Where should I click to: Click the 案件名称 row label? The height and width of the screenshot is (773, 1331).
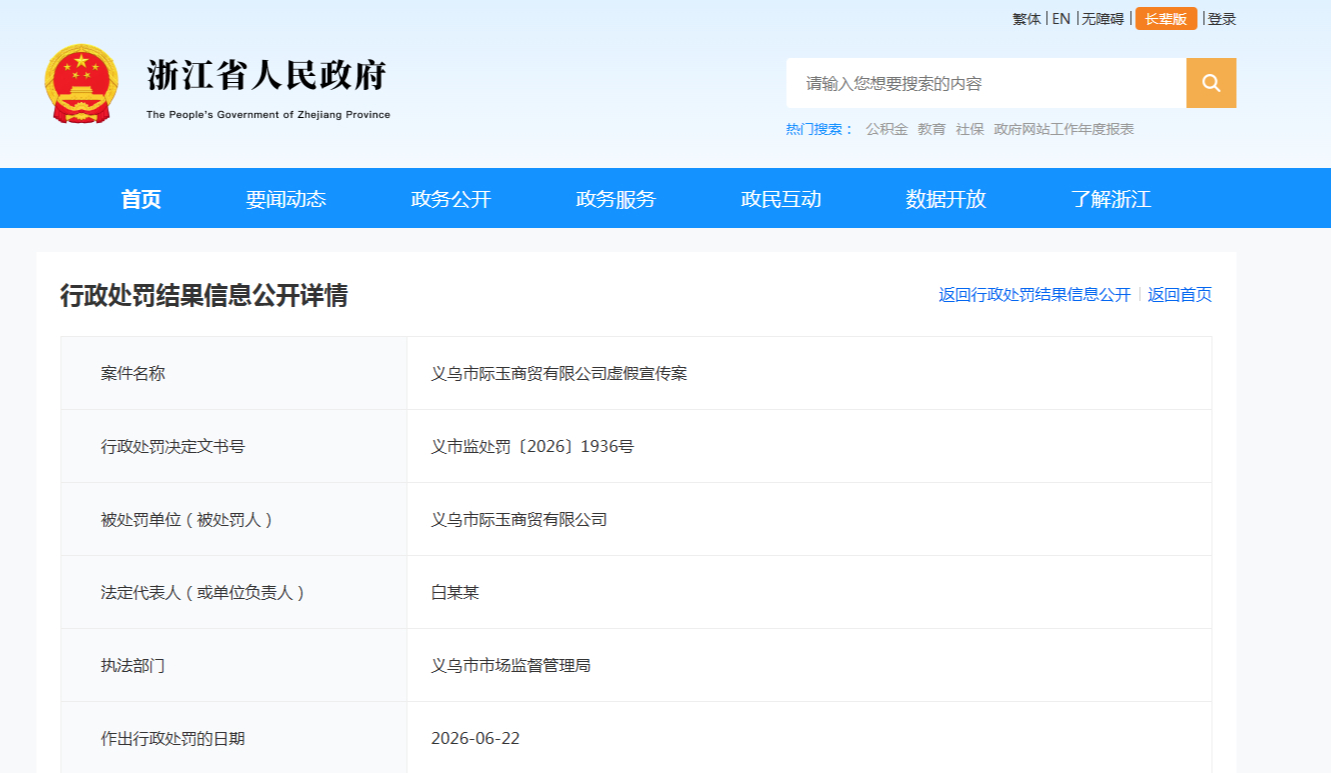(133, 373)
